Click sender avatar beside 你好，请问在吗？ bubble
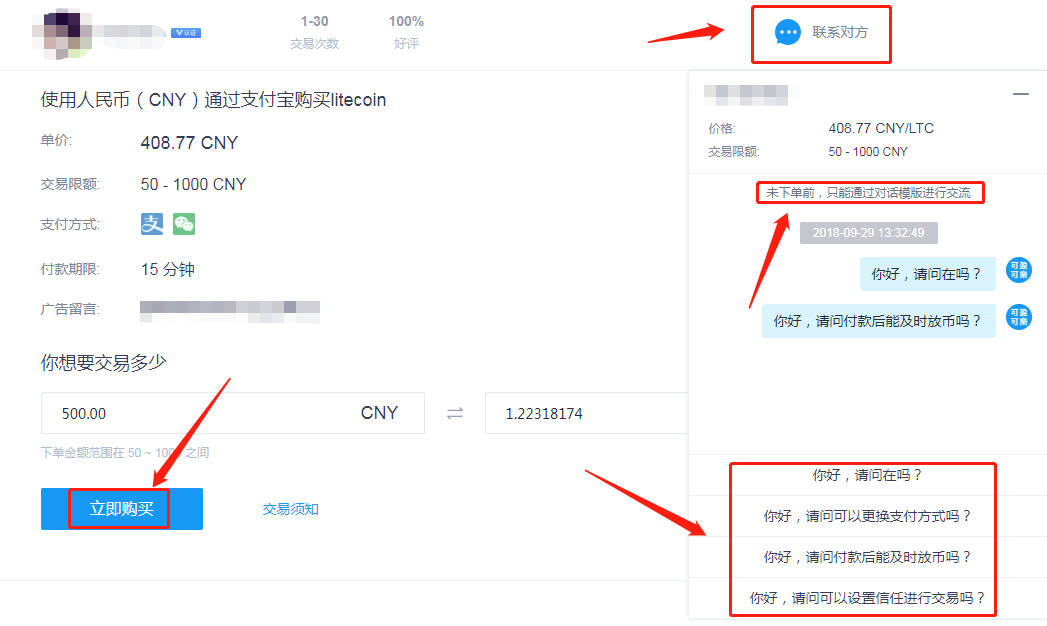Image resolution: width=1047 pixels, height=626 pixels. coord(1019,270)
